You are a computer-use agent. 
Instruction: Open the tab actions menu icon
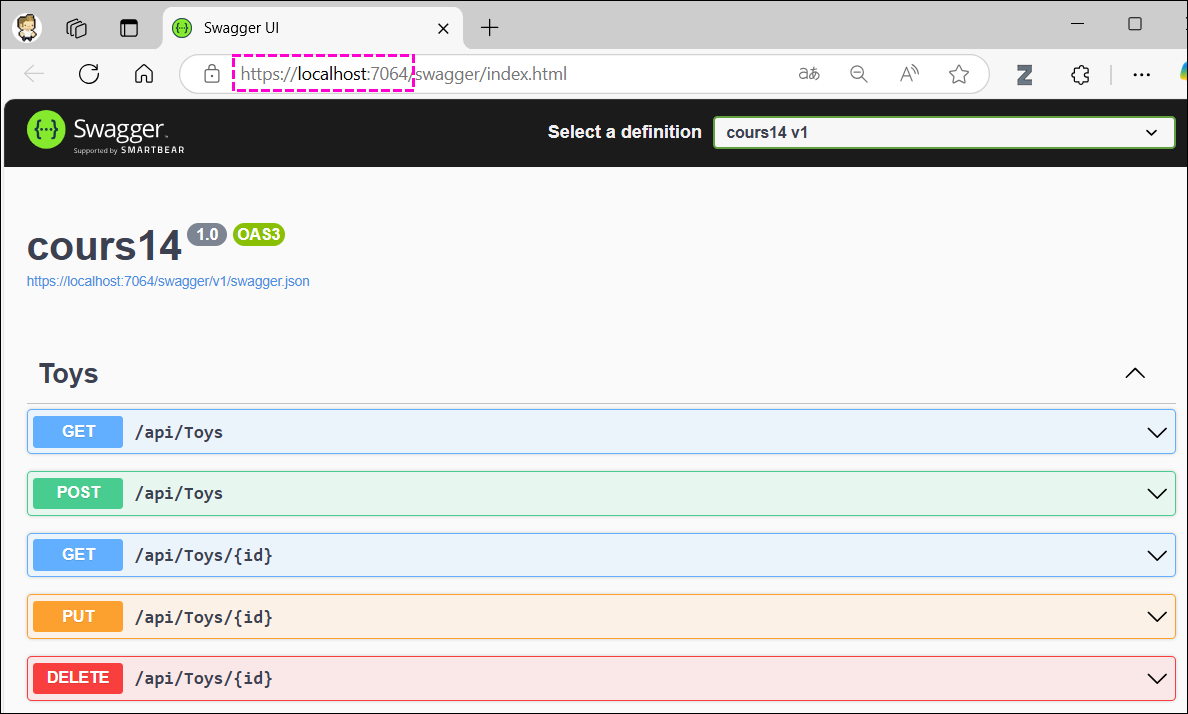(x=129, y=28)
